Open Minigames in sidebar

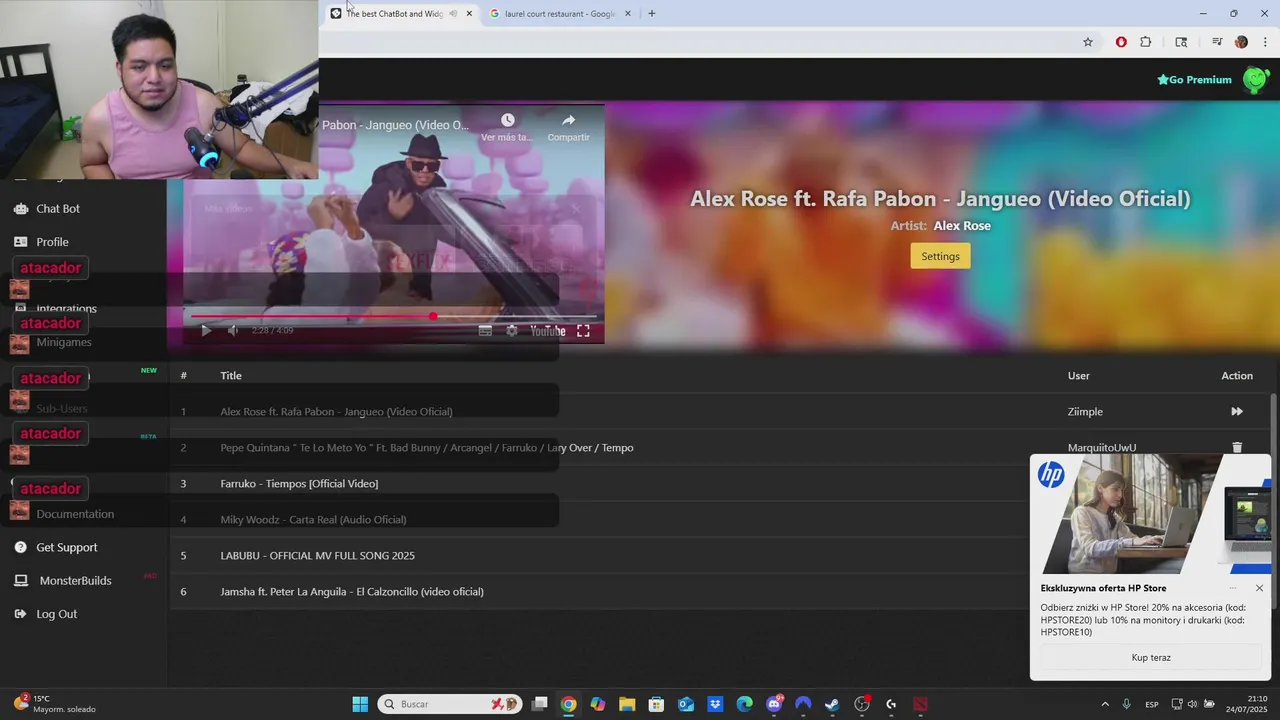click(x=64, y=342)
